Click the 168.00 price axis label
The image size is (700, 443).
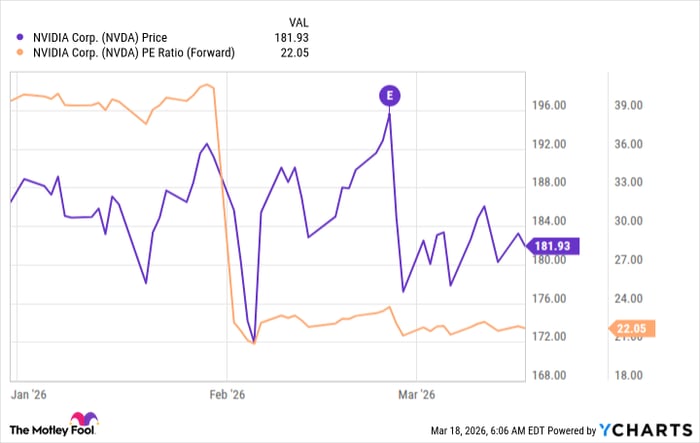(549, 375)
